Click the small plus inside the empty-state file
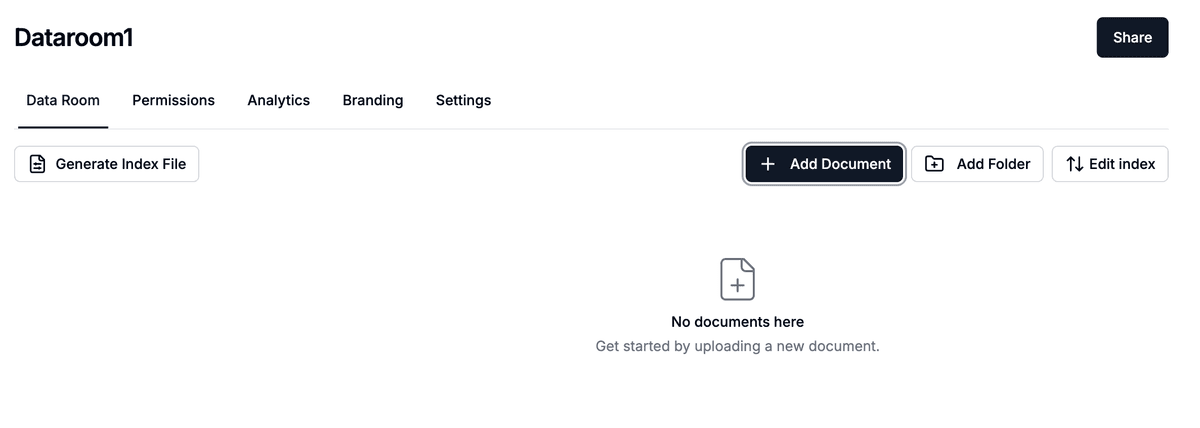Screen dimensions: 1200x428 coord(737,285)
